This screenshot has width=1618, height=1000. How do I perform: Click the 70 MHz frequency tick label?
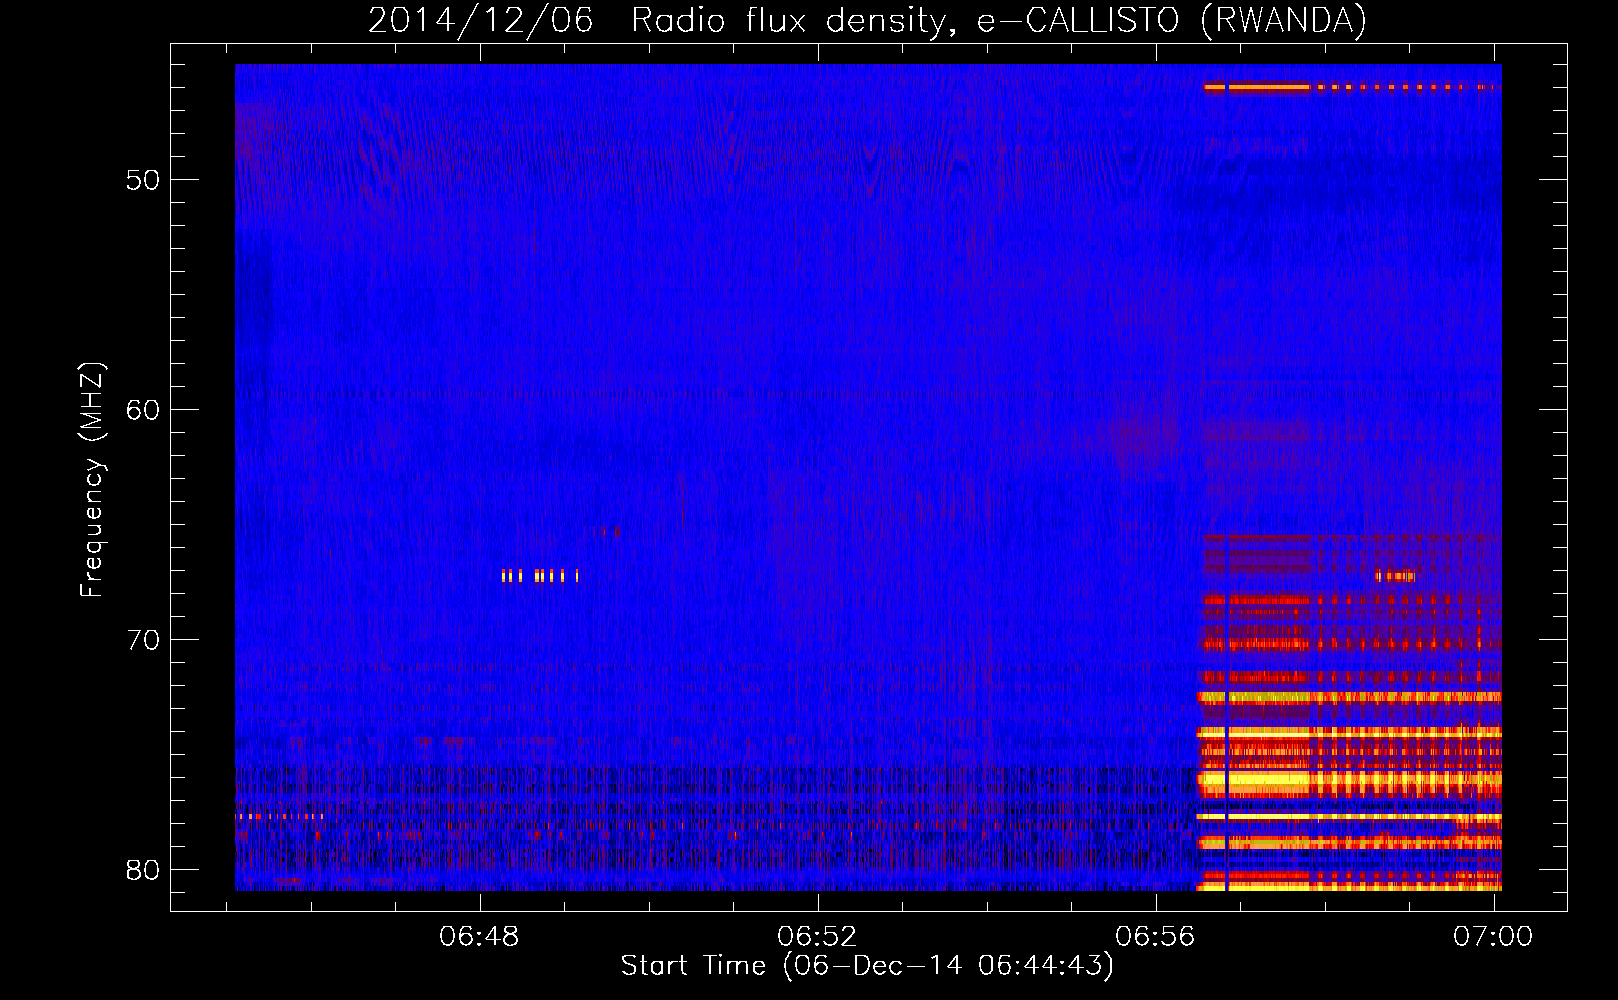[143, 640]
